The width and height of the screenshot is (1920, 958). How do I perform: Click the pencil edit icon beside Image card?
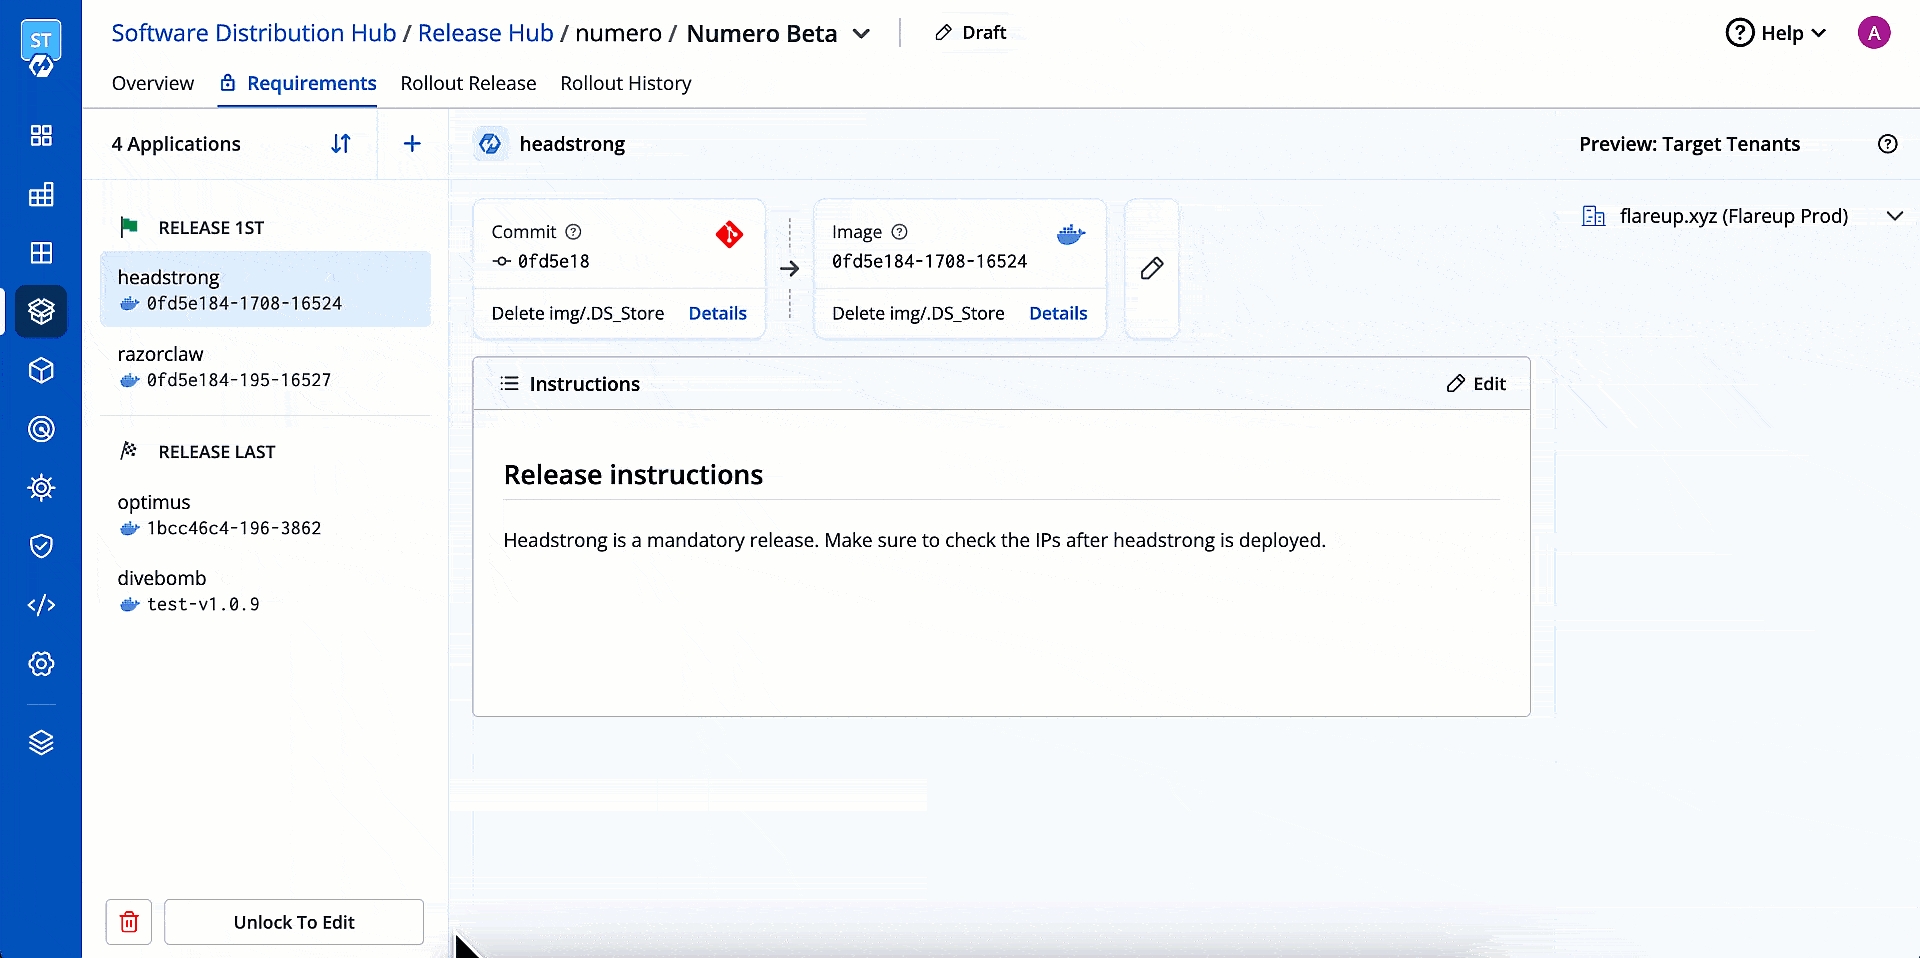(x=1152, y=268)
